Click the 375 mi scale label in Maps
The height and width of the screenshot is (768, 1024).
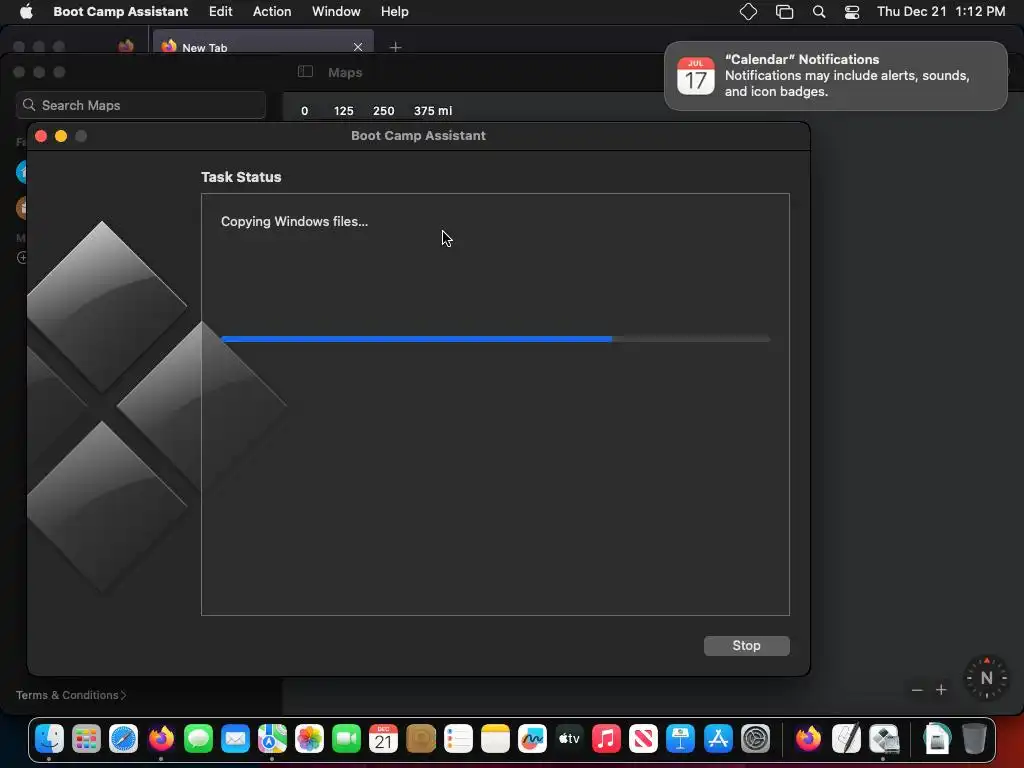433,111
